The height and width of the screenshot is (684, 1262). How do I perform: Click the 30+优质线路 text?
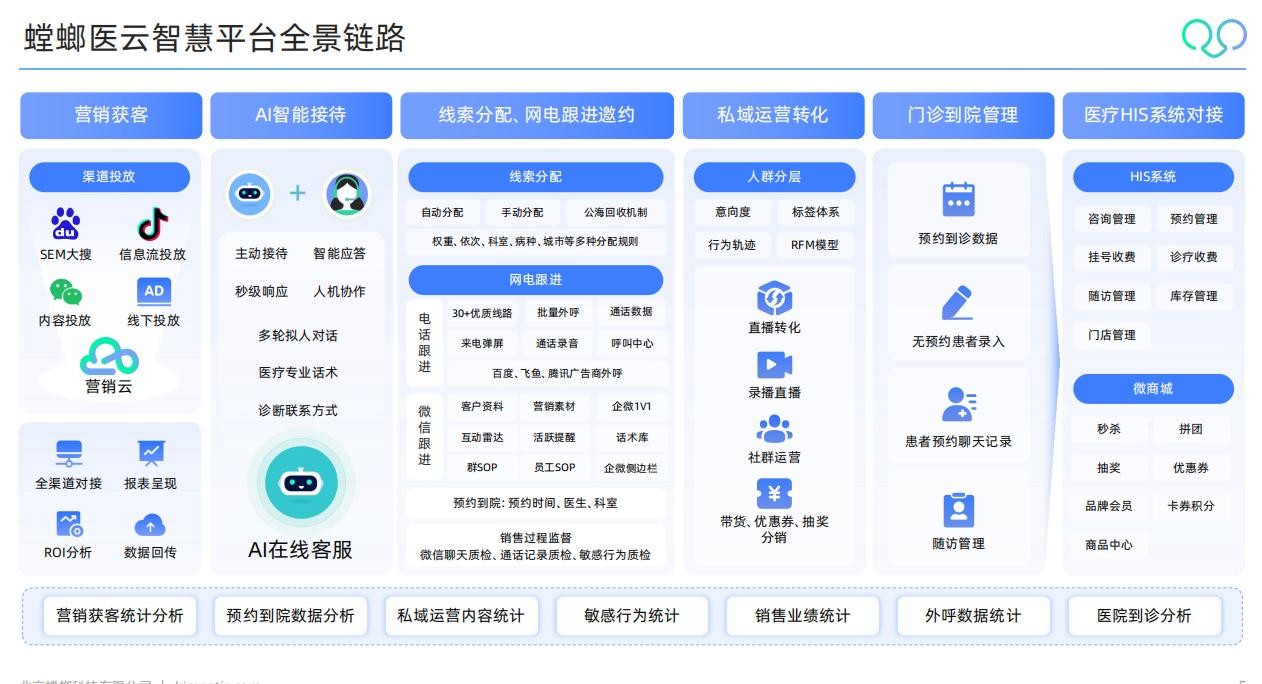[482, 313]
